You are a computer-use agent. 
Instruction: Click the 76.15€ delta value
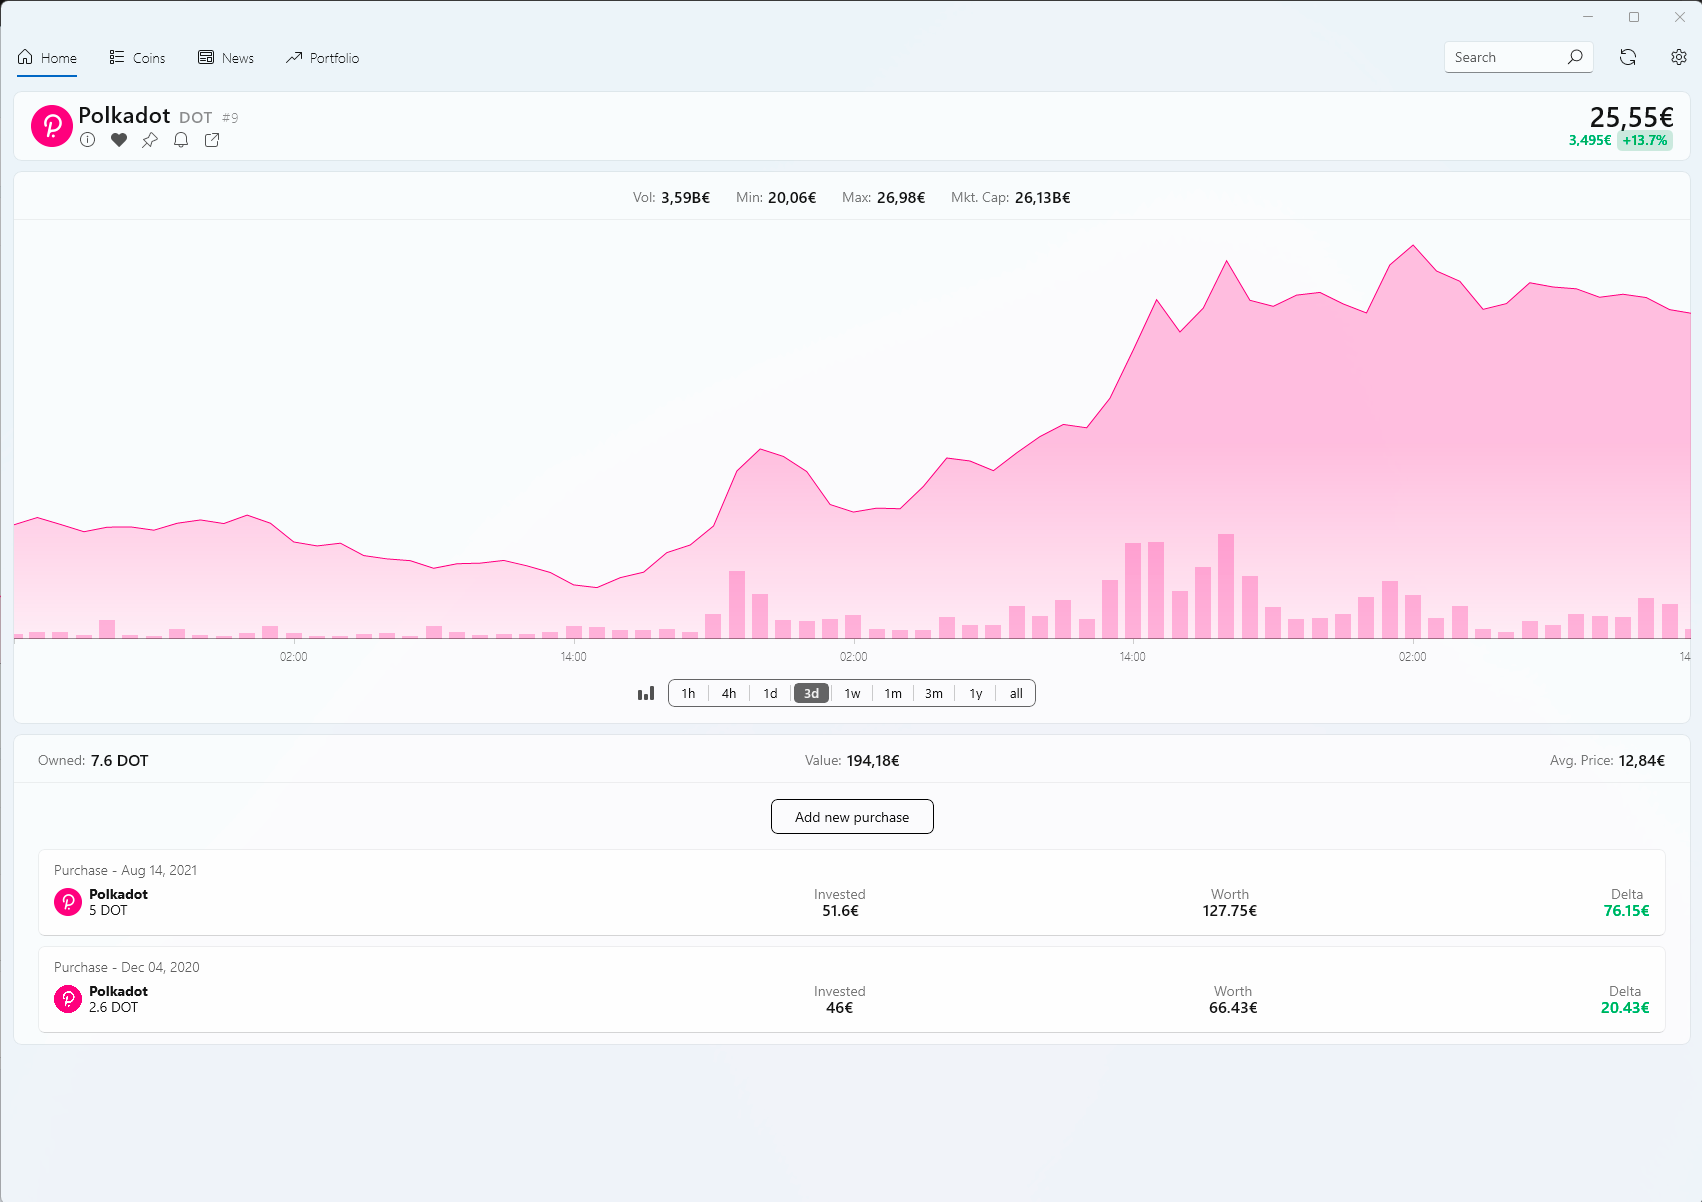point(1626,911)
